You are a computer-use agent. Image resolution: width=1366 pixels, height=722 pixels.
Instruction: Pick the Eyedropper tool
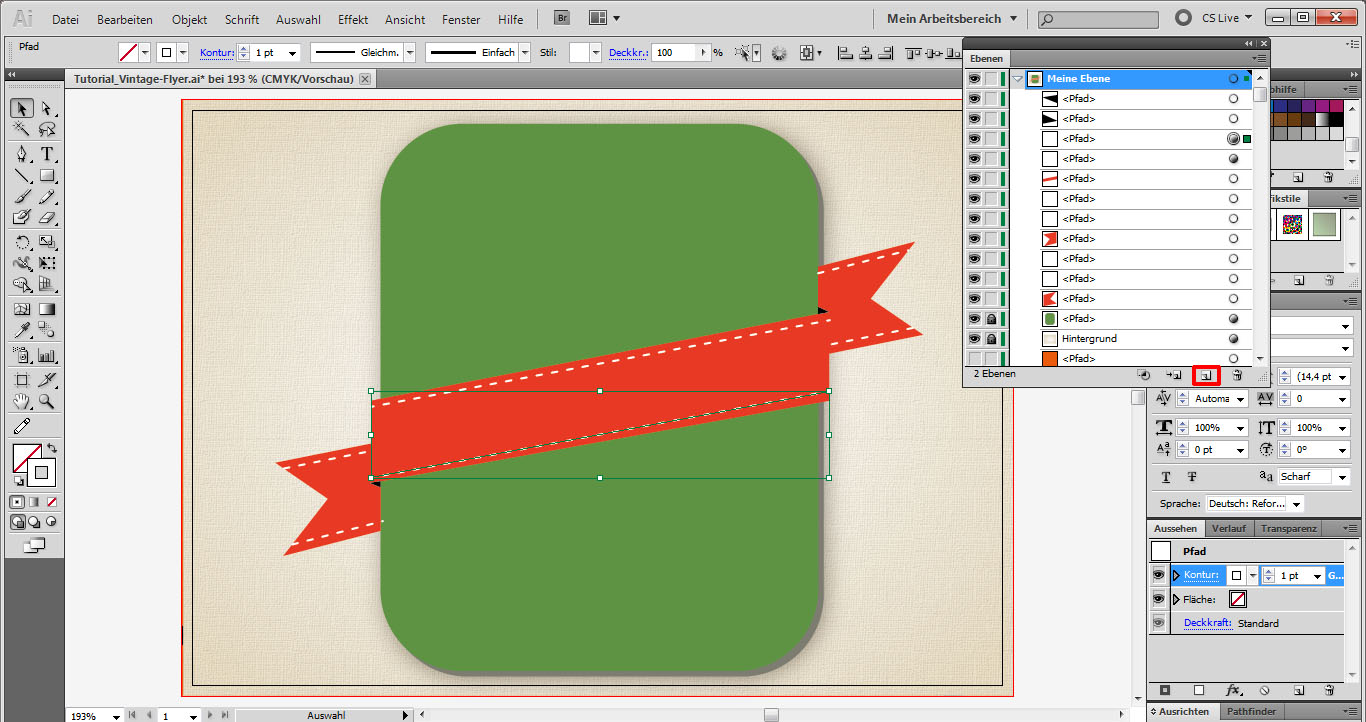pyautogui.click(x=22, y=330)
